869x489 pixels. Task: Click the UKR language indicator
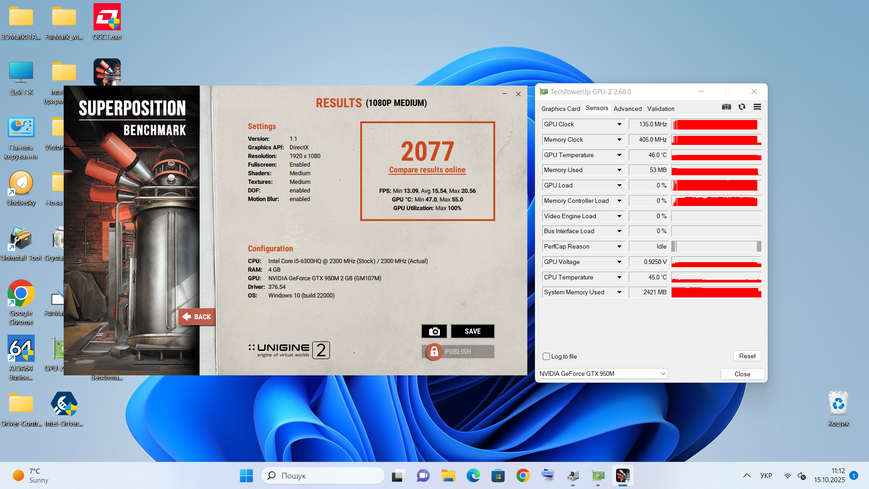click(x=766, y=476)
